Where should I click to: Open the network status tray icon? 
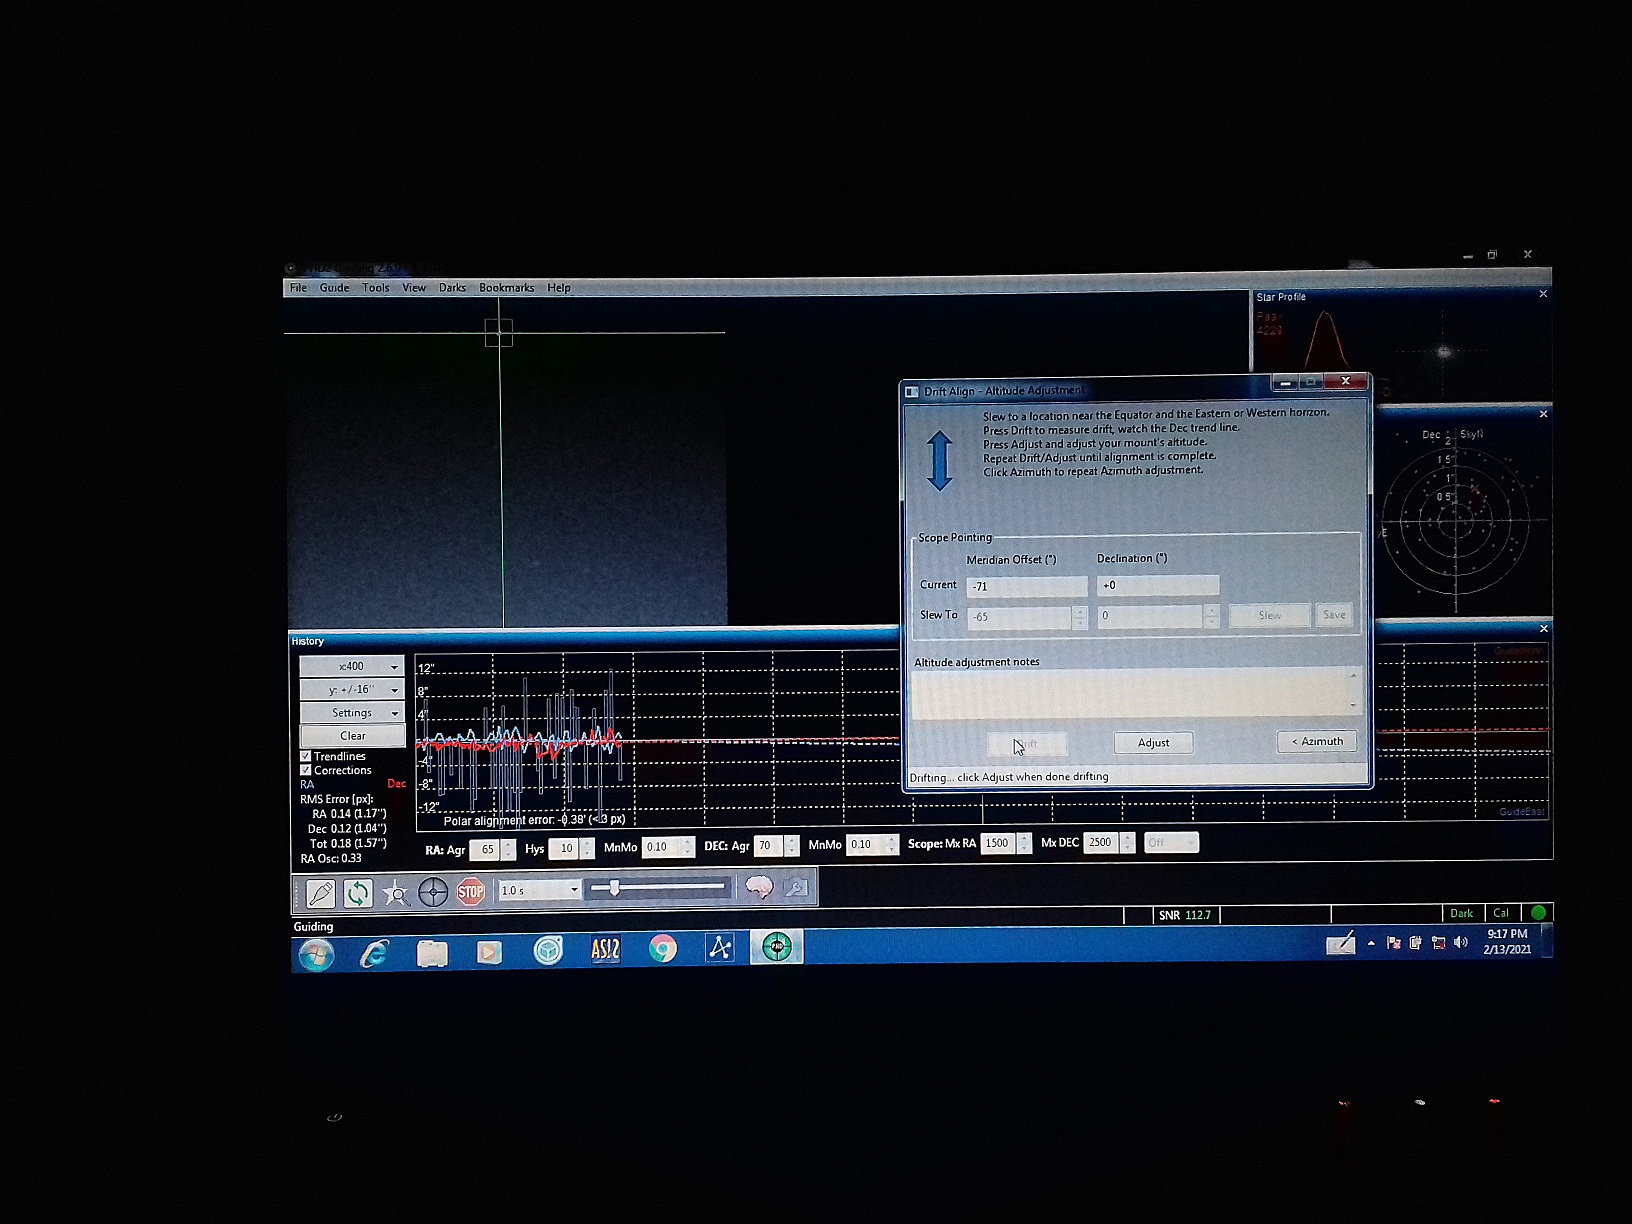click(1438, 943)
